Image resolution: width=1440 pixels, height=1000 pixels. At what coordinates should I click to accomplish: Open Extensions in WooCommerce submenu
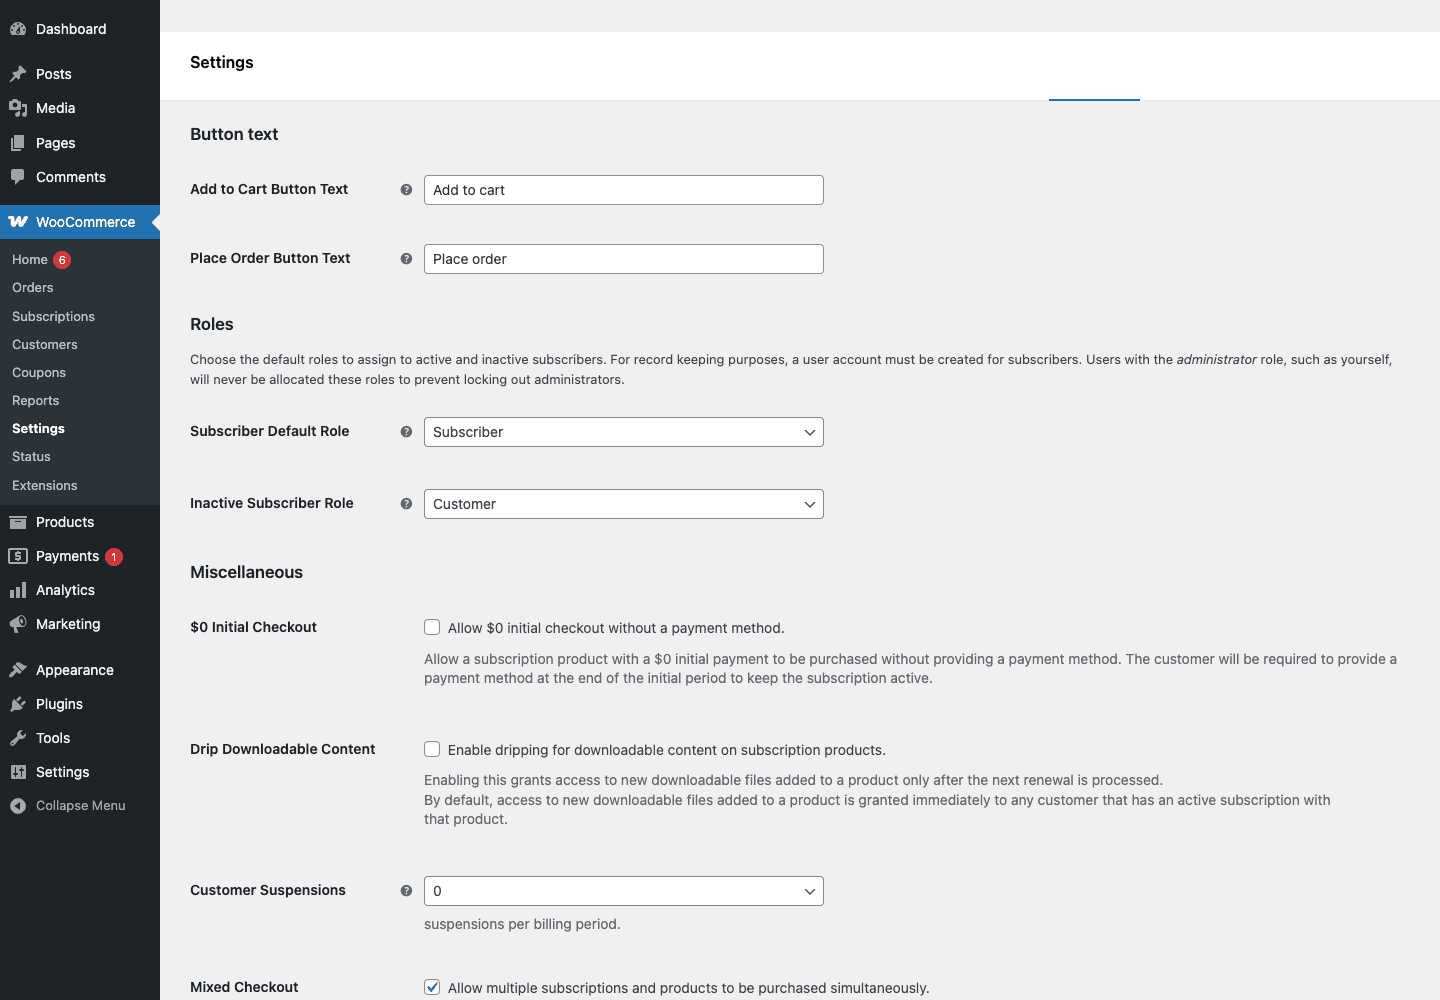coord(45,486)
